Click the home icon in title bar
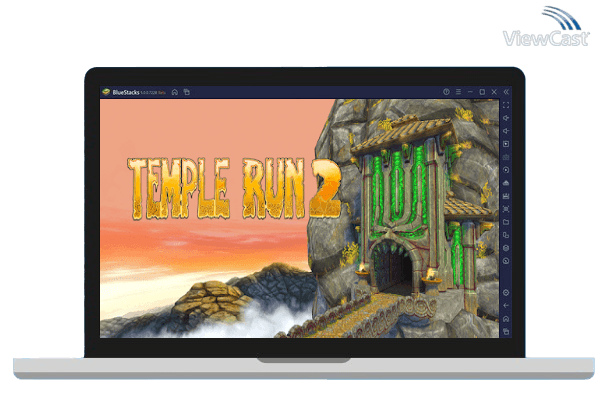The width and height of the screenshot is (602, 414). [x=175, y=92]
